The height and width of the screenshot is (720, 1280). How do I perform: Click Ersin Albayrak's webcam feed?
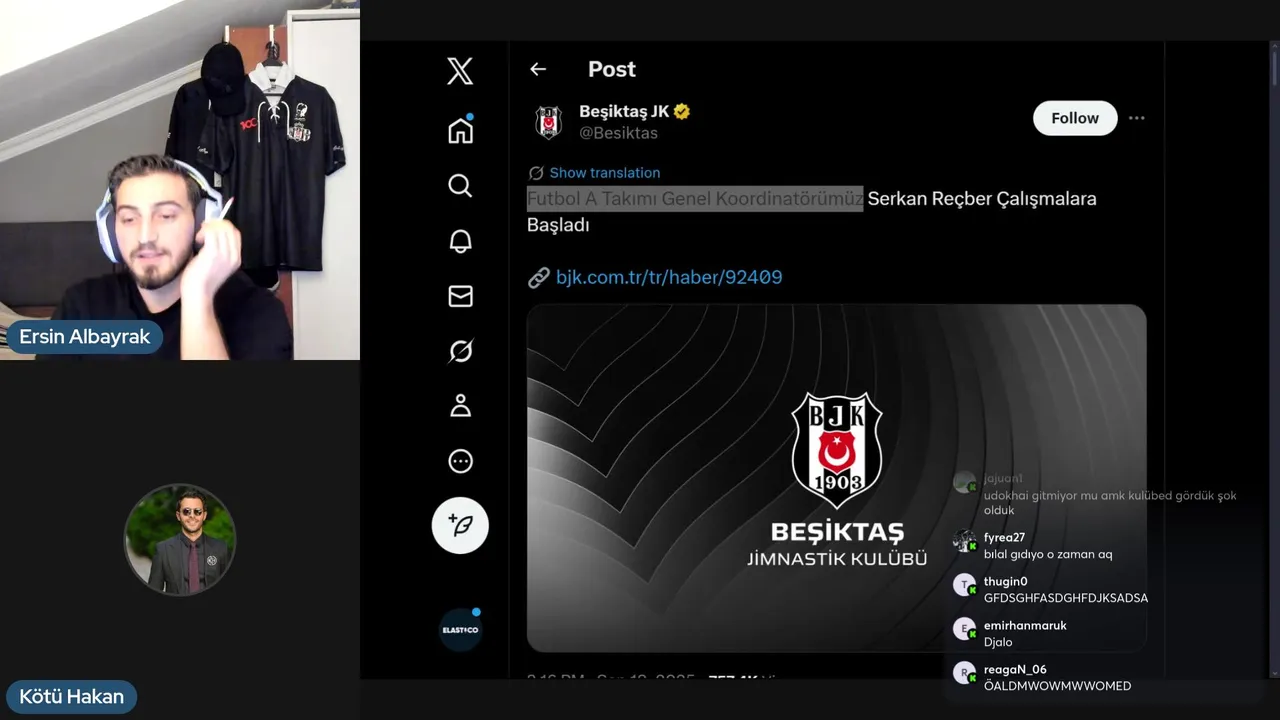(x=180, y=180)
